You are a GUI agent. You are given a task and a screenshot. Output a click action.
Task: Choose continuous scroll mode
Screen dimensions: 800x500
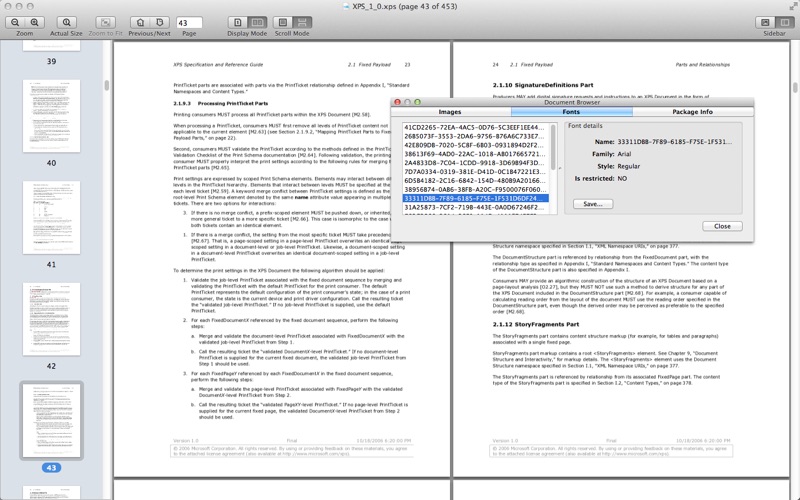[302, 22]
